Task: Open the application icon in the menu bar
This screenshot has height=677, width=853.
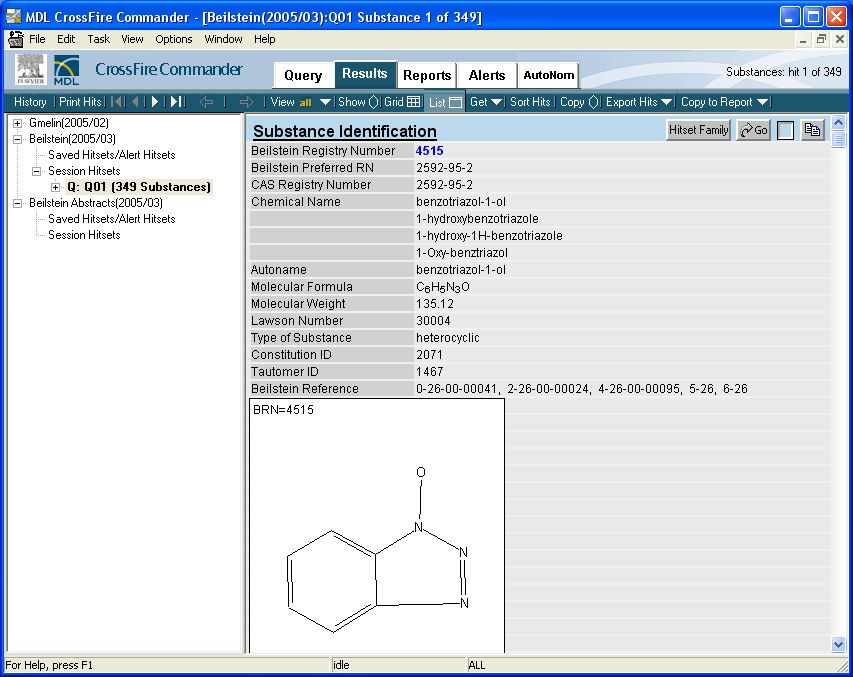Action: click(x=15, y=39)
